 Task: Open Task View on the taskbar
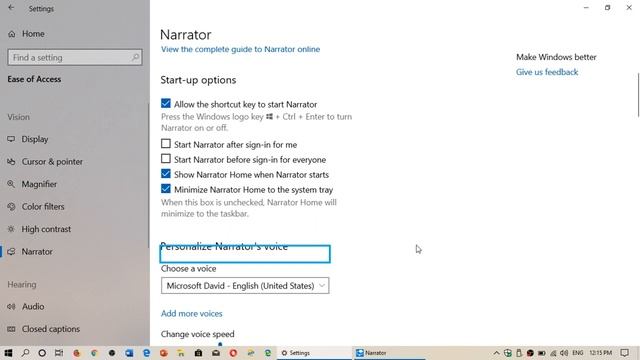59,353
